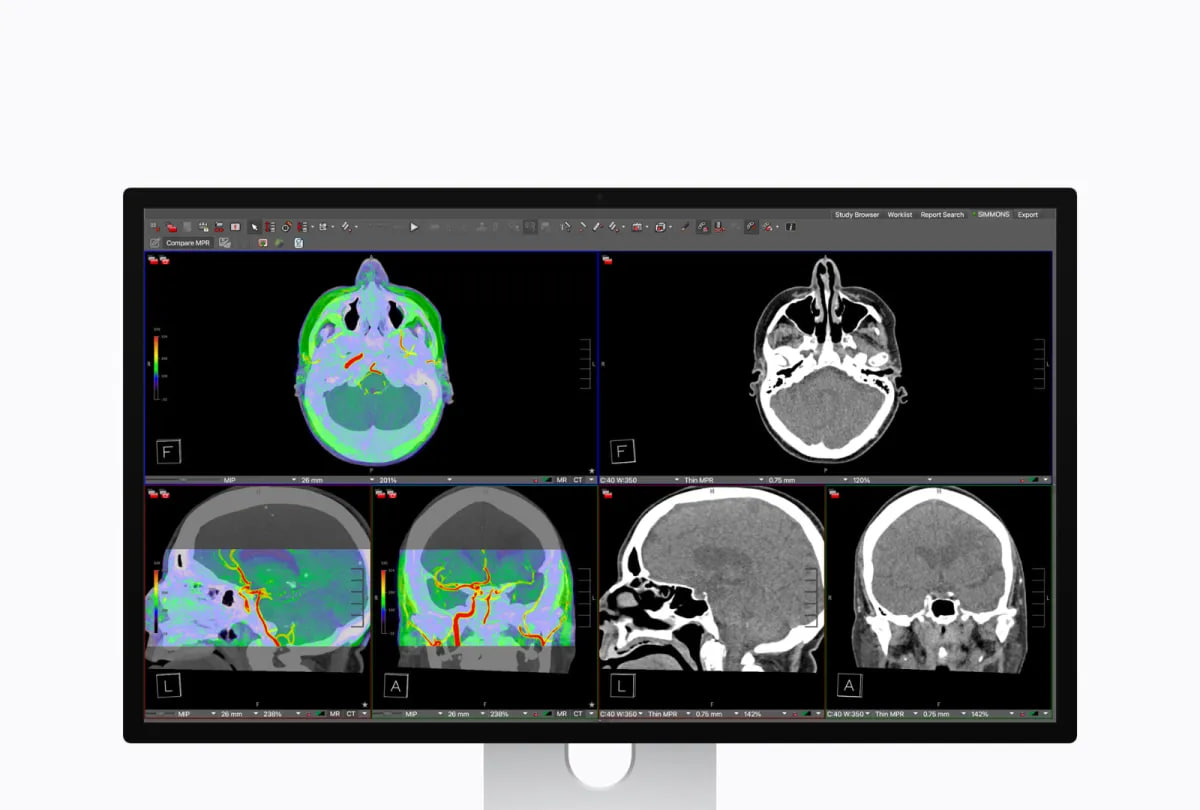The image size is (1200, 810).
Task: Select the arrow pointer tool in the toolbar
Action: (x=254, y=227)
